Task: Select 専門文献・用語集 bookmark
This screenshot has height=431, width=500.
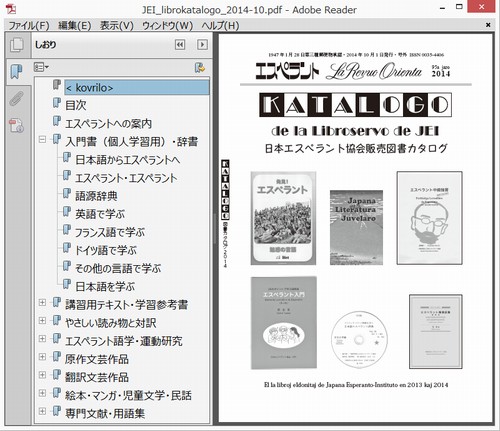Action: click(105, 413)
